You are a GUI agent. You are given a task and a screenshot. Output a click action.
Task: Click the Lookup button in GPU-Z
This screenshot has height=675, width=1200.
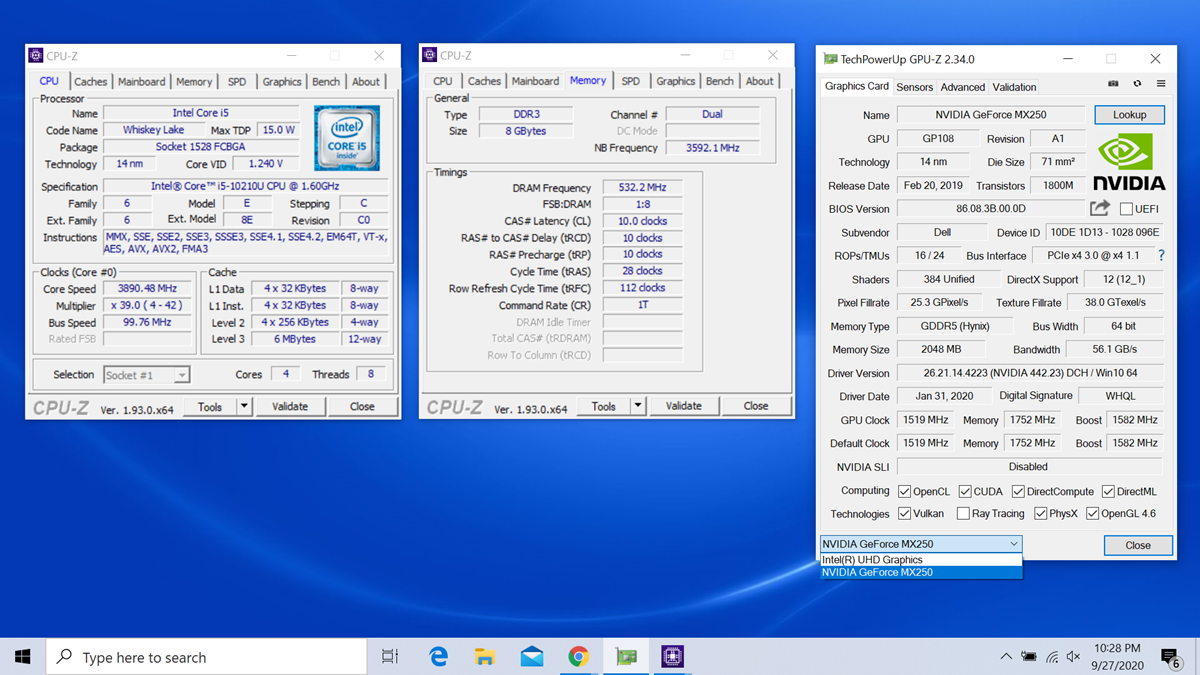click(1130, 115)
